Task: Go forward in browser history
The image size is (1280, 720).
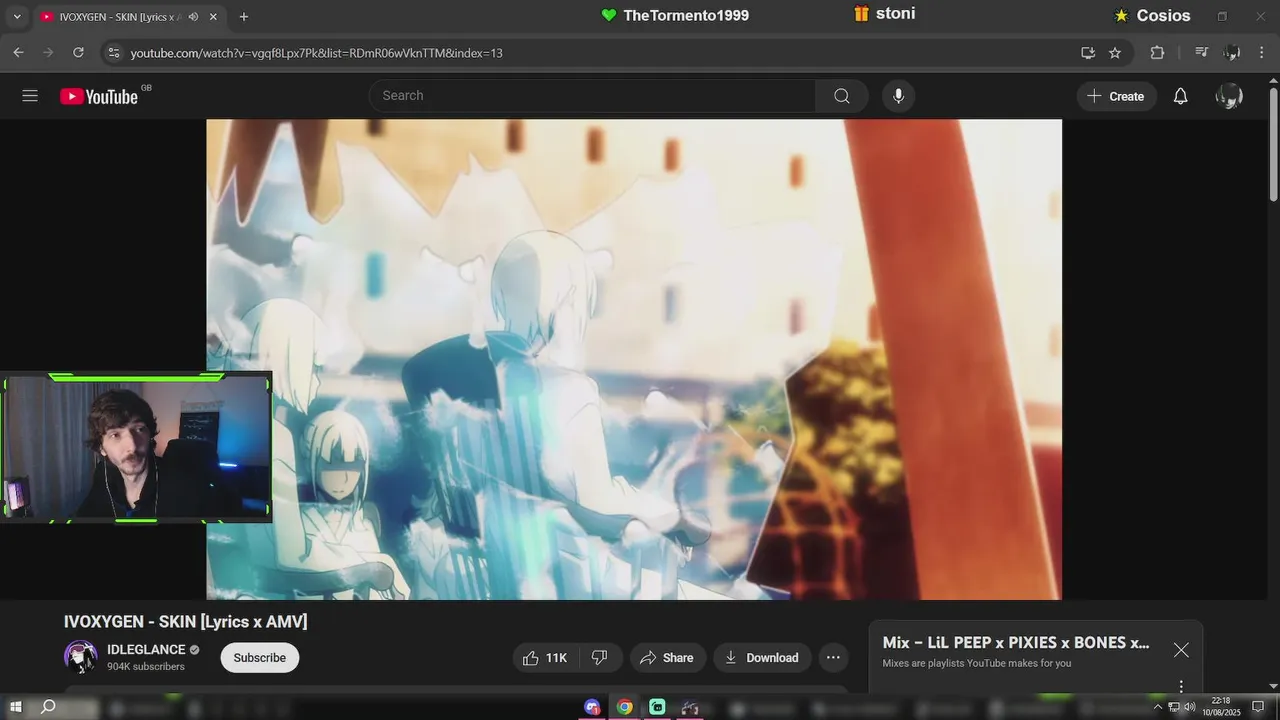Action: coord(48,52)
